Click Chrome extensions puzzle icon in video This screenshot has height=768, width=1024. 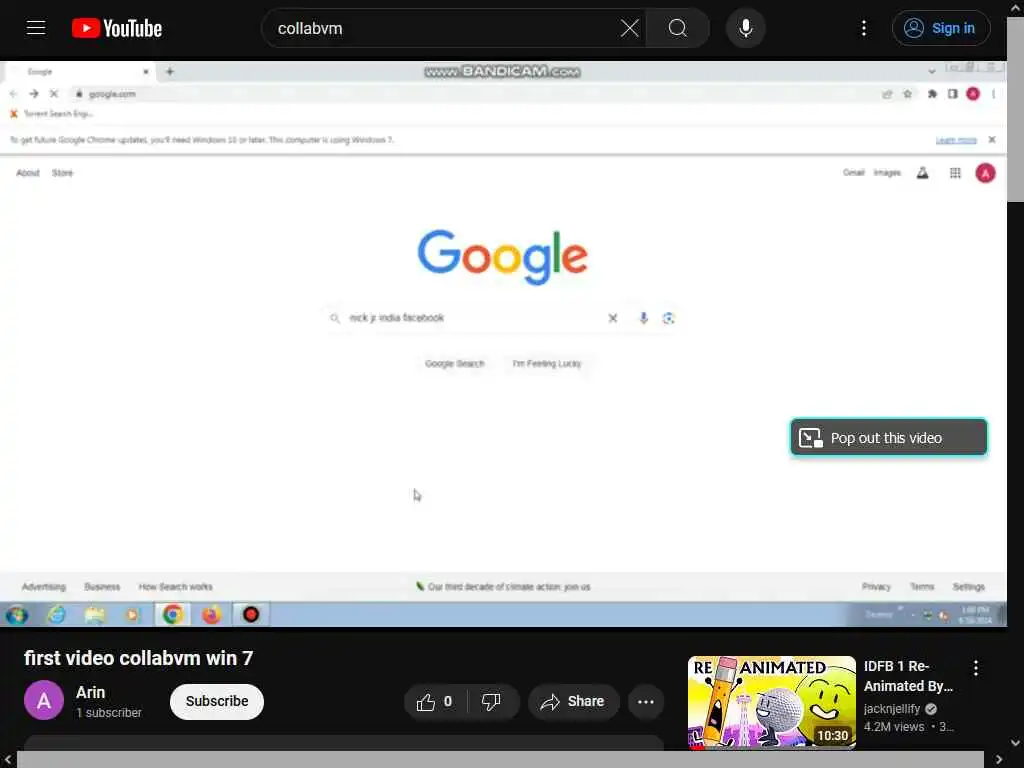point(932,94)
